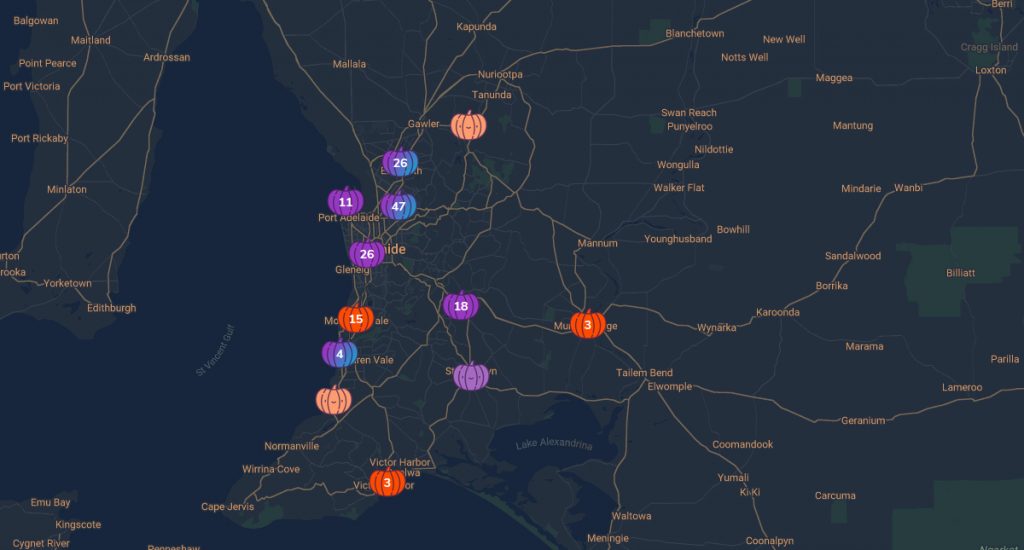The width and height of the screenshot is (1024, 550).
Task: Select the orange pumpkin cluster labeled 15
Action: 356,319
